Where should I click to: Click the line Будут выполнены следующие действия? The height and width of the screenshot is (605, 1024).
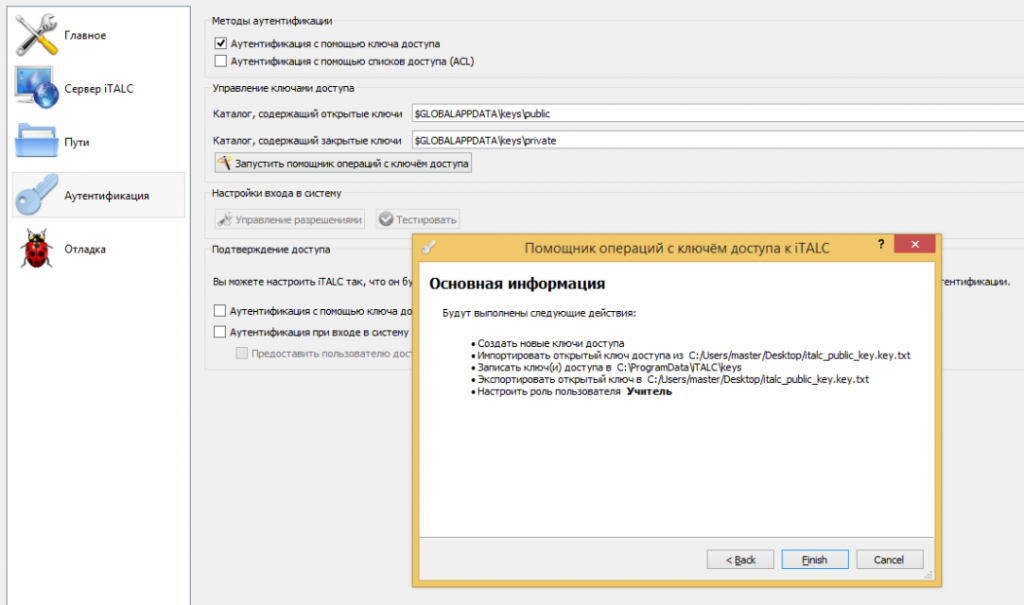tap(539, 313)
